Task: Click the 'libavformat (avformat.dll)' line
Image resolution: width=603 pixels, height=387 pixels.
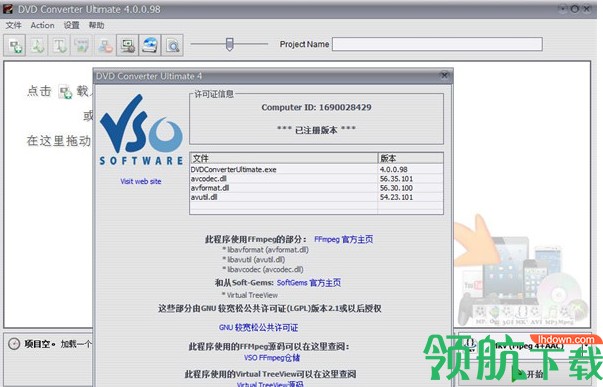Action: click(265, 250)
